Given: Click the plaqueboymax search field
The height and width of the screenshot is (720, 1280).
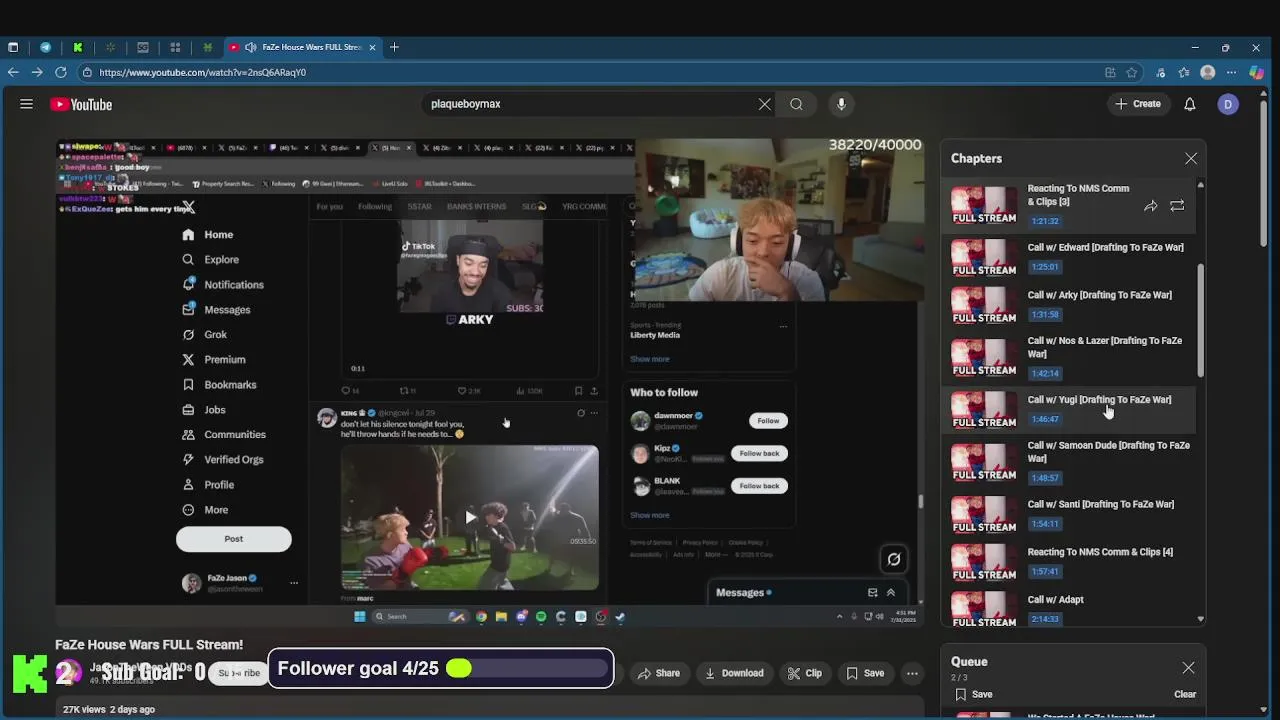Looking at the screenshot, I should 590,104.
